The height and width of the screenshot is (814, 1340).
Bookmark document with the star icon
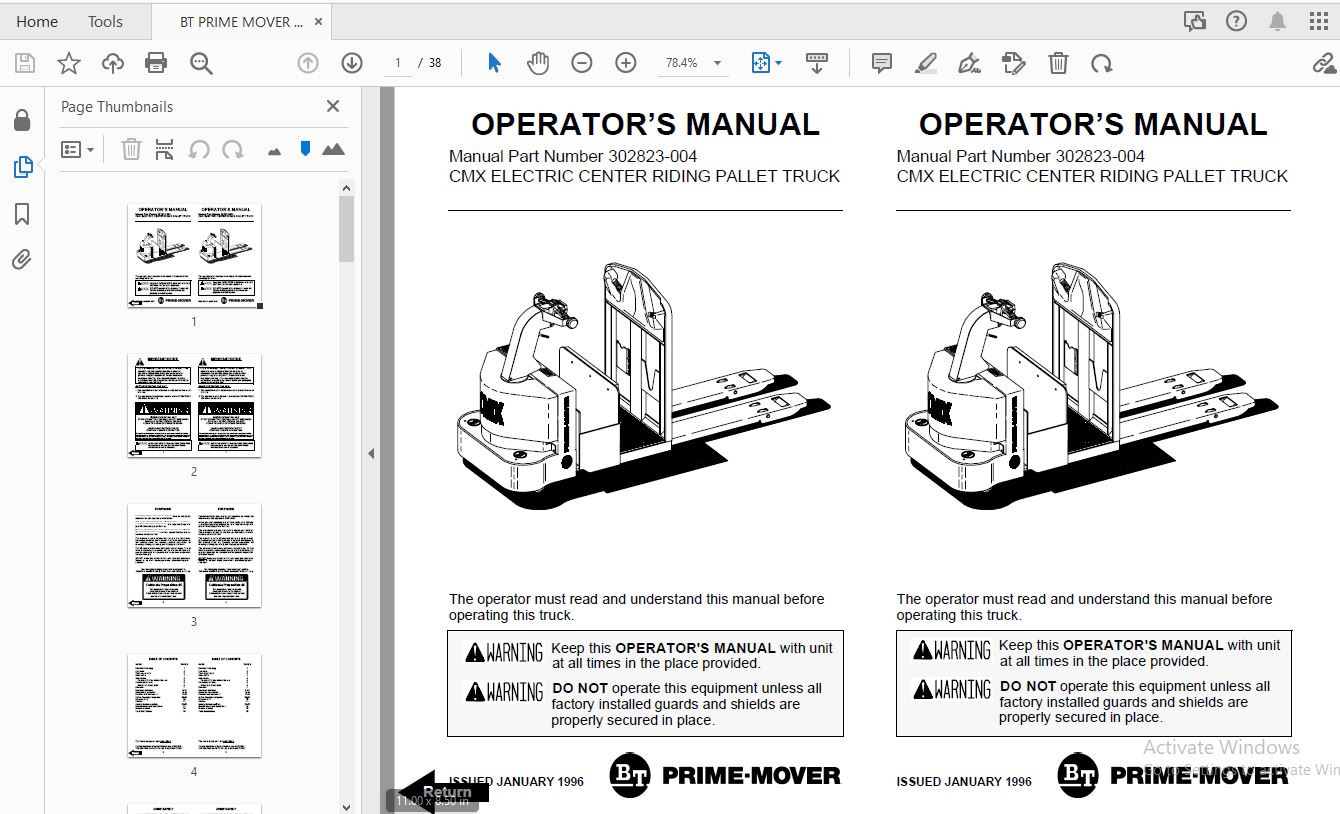point(69,64)
